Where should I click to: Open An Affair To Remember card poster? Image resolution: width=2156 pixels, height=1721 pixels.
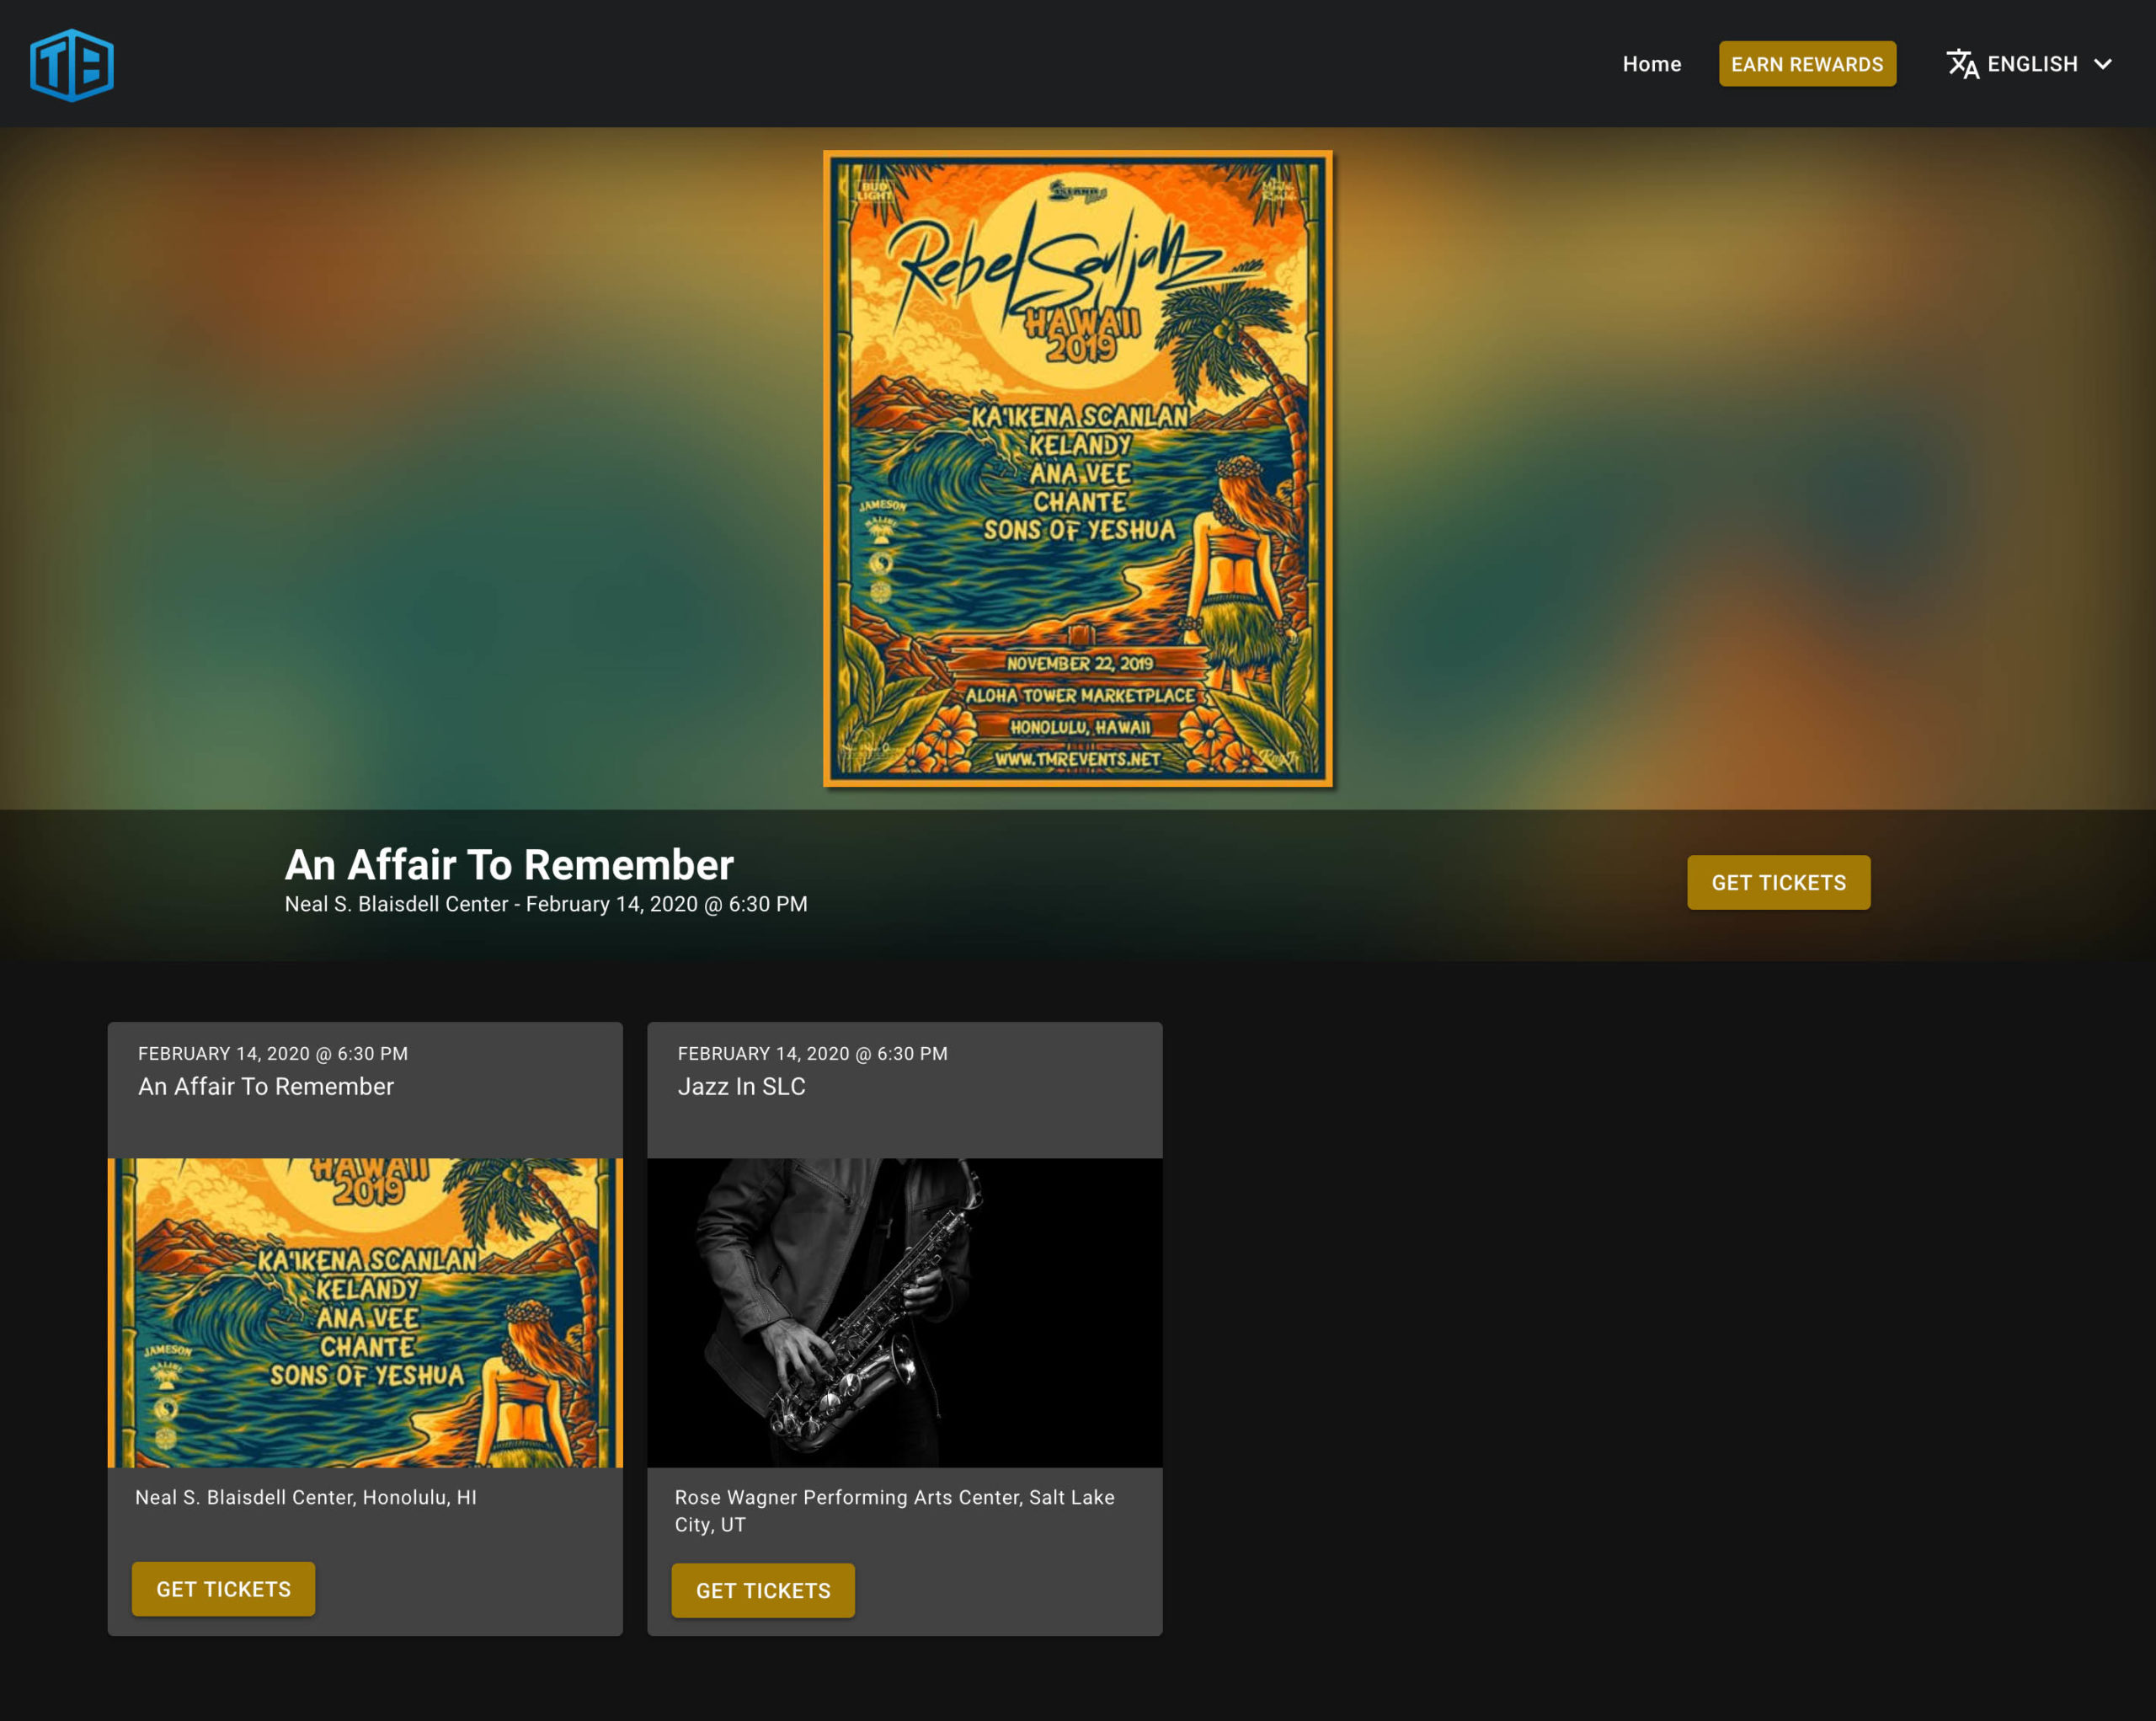coord(365,1312)
